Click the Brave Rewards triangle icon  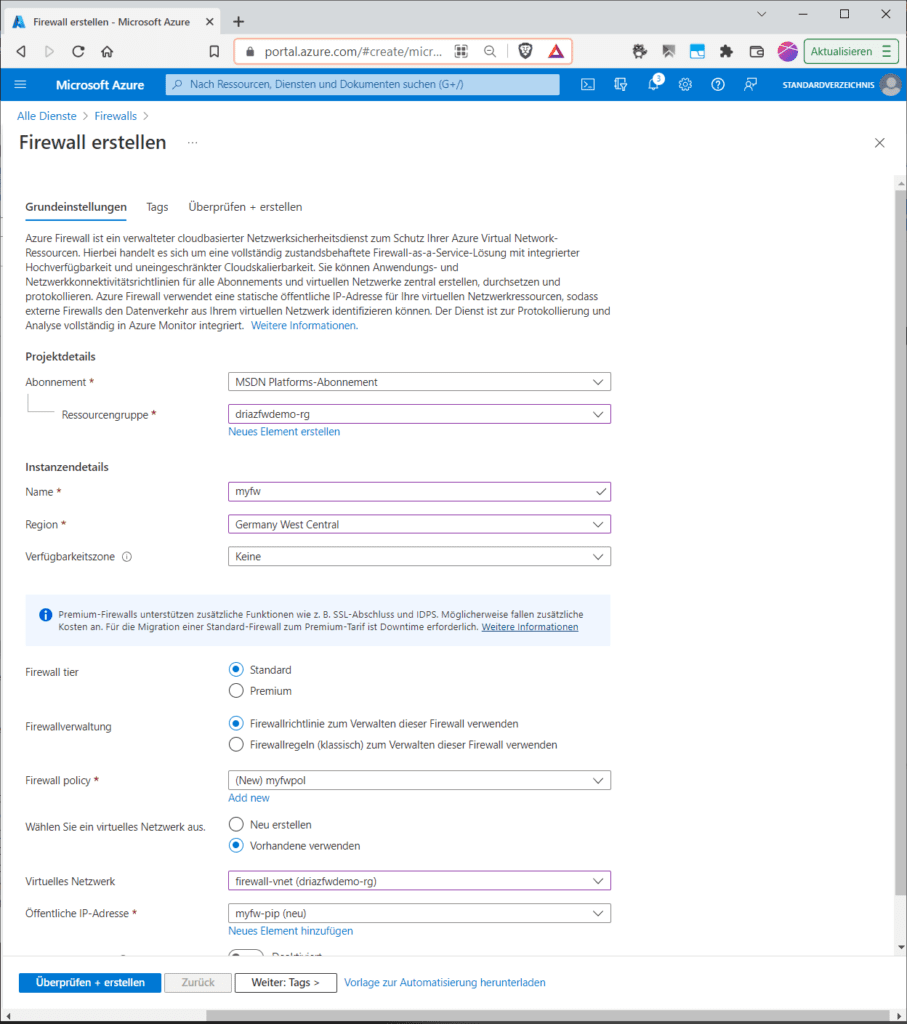click(556, 51)
